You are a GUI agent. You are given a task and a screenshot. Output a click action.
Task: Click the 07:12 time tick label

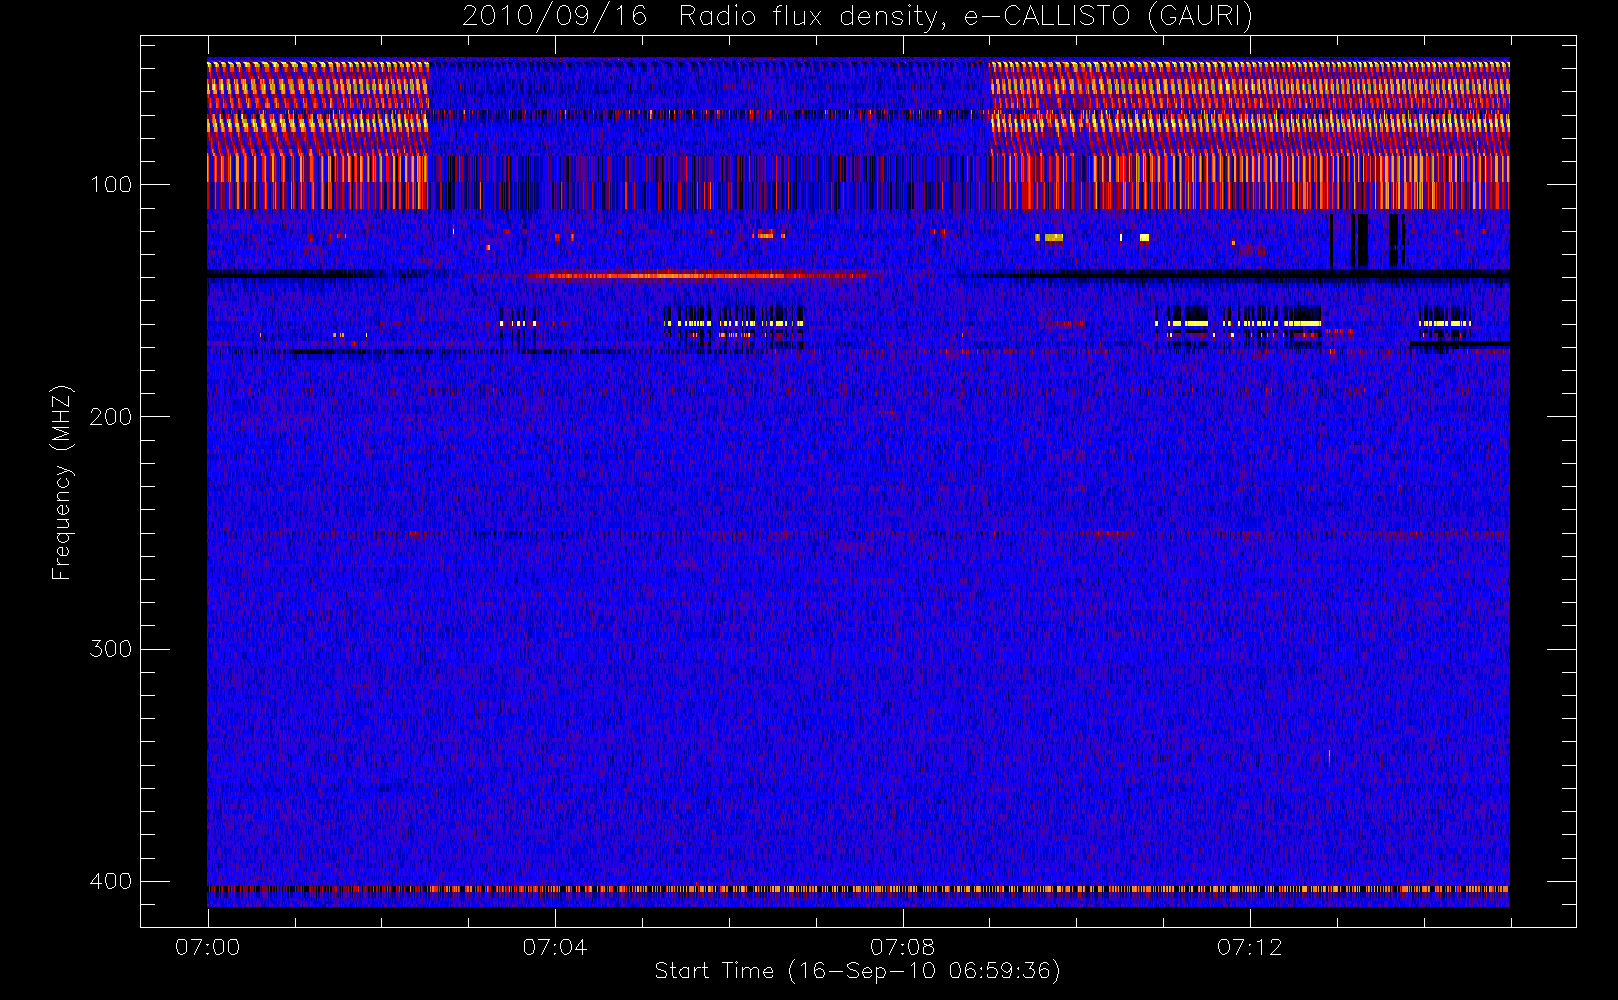pos(1249,947)
